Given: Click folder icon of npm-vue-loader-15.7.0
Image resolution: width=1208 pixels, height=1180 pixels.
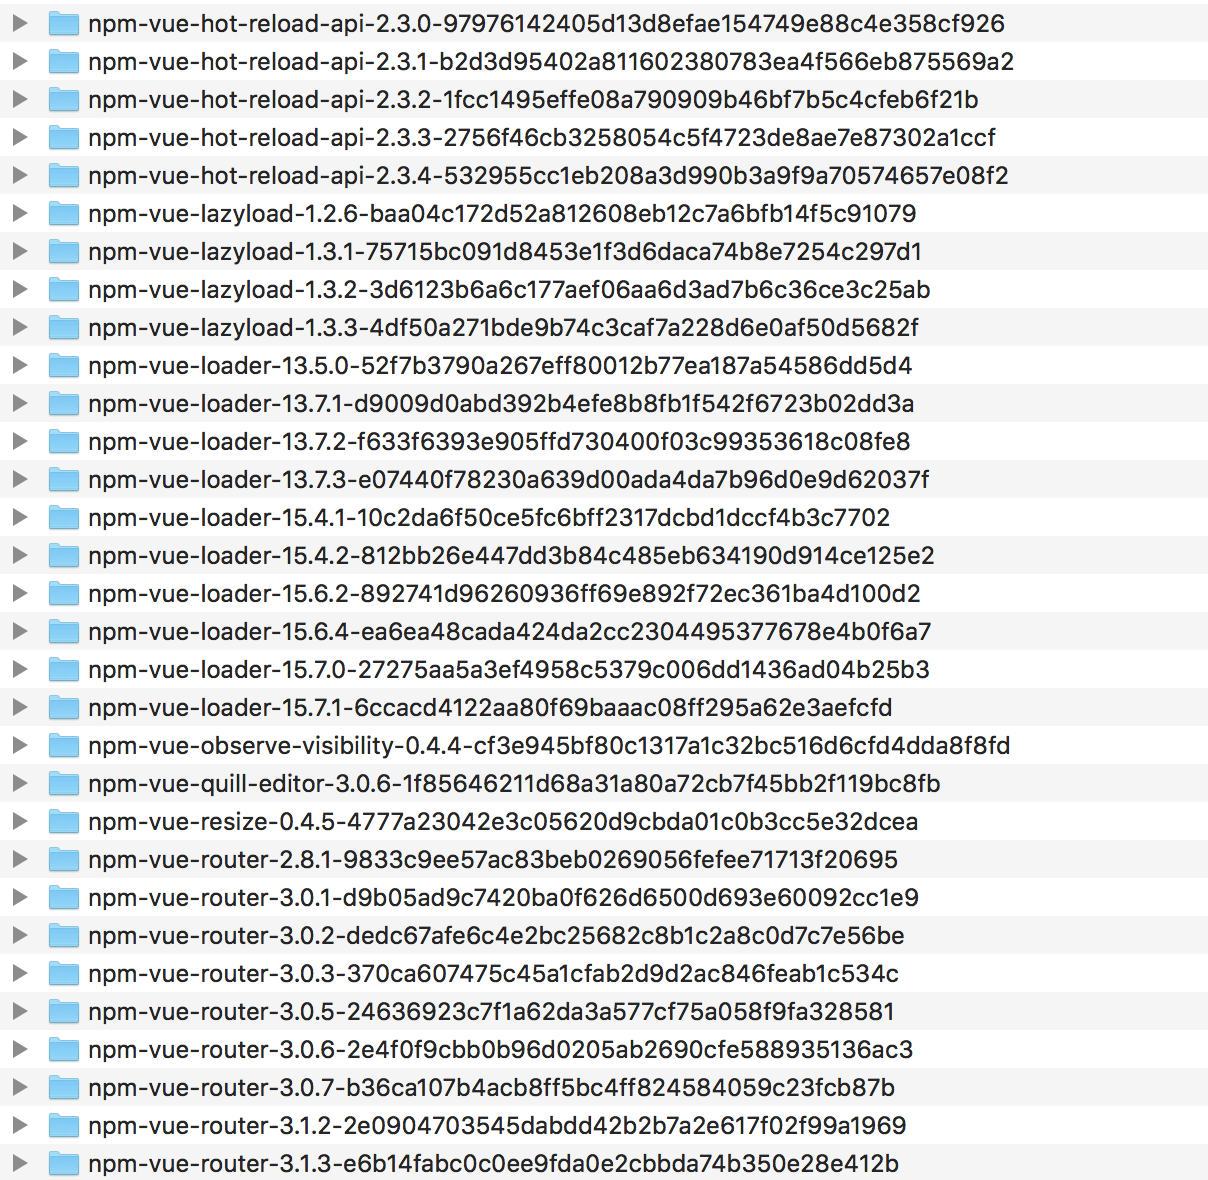Looking at the screenshot, I should click(x=64, y=669).
